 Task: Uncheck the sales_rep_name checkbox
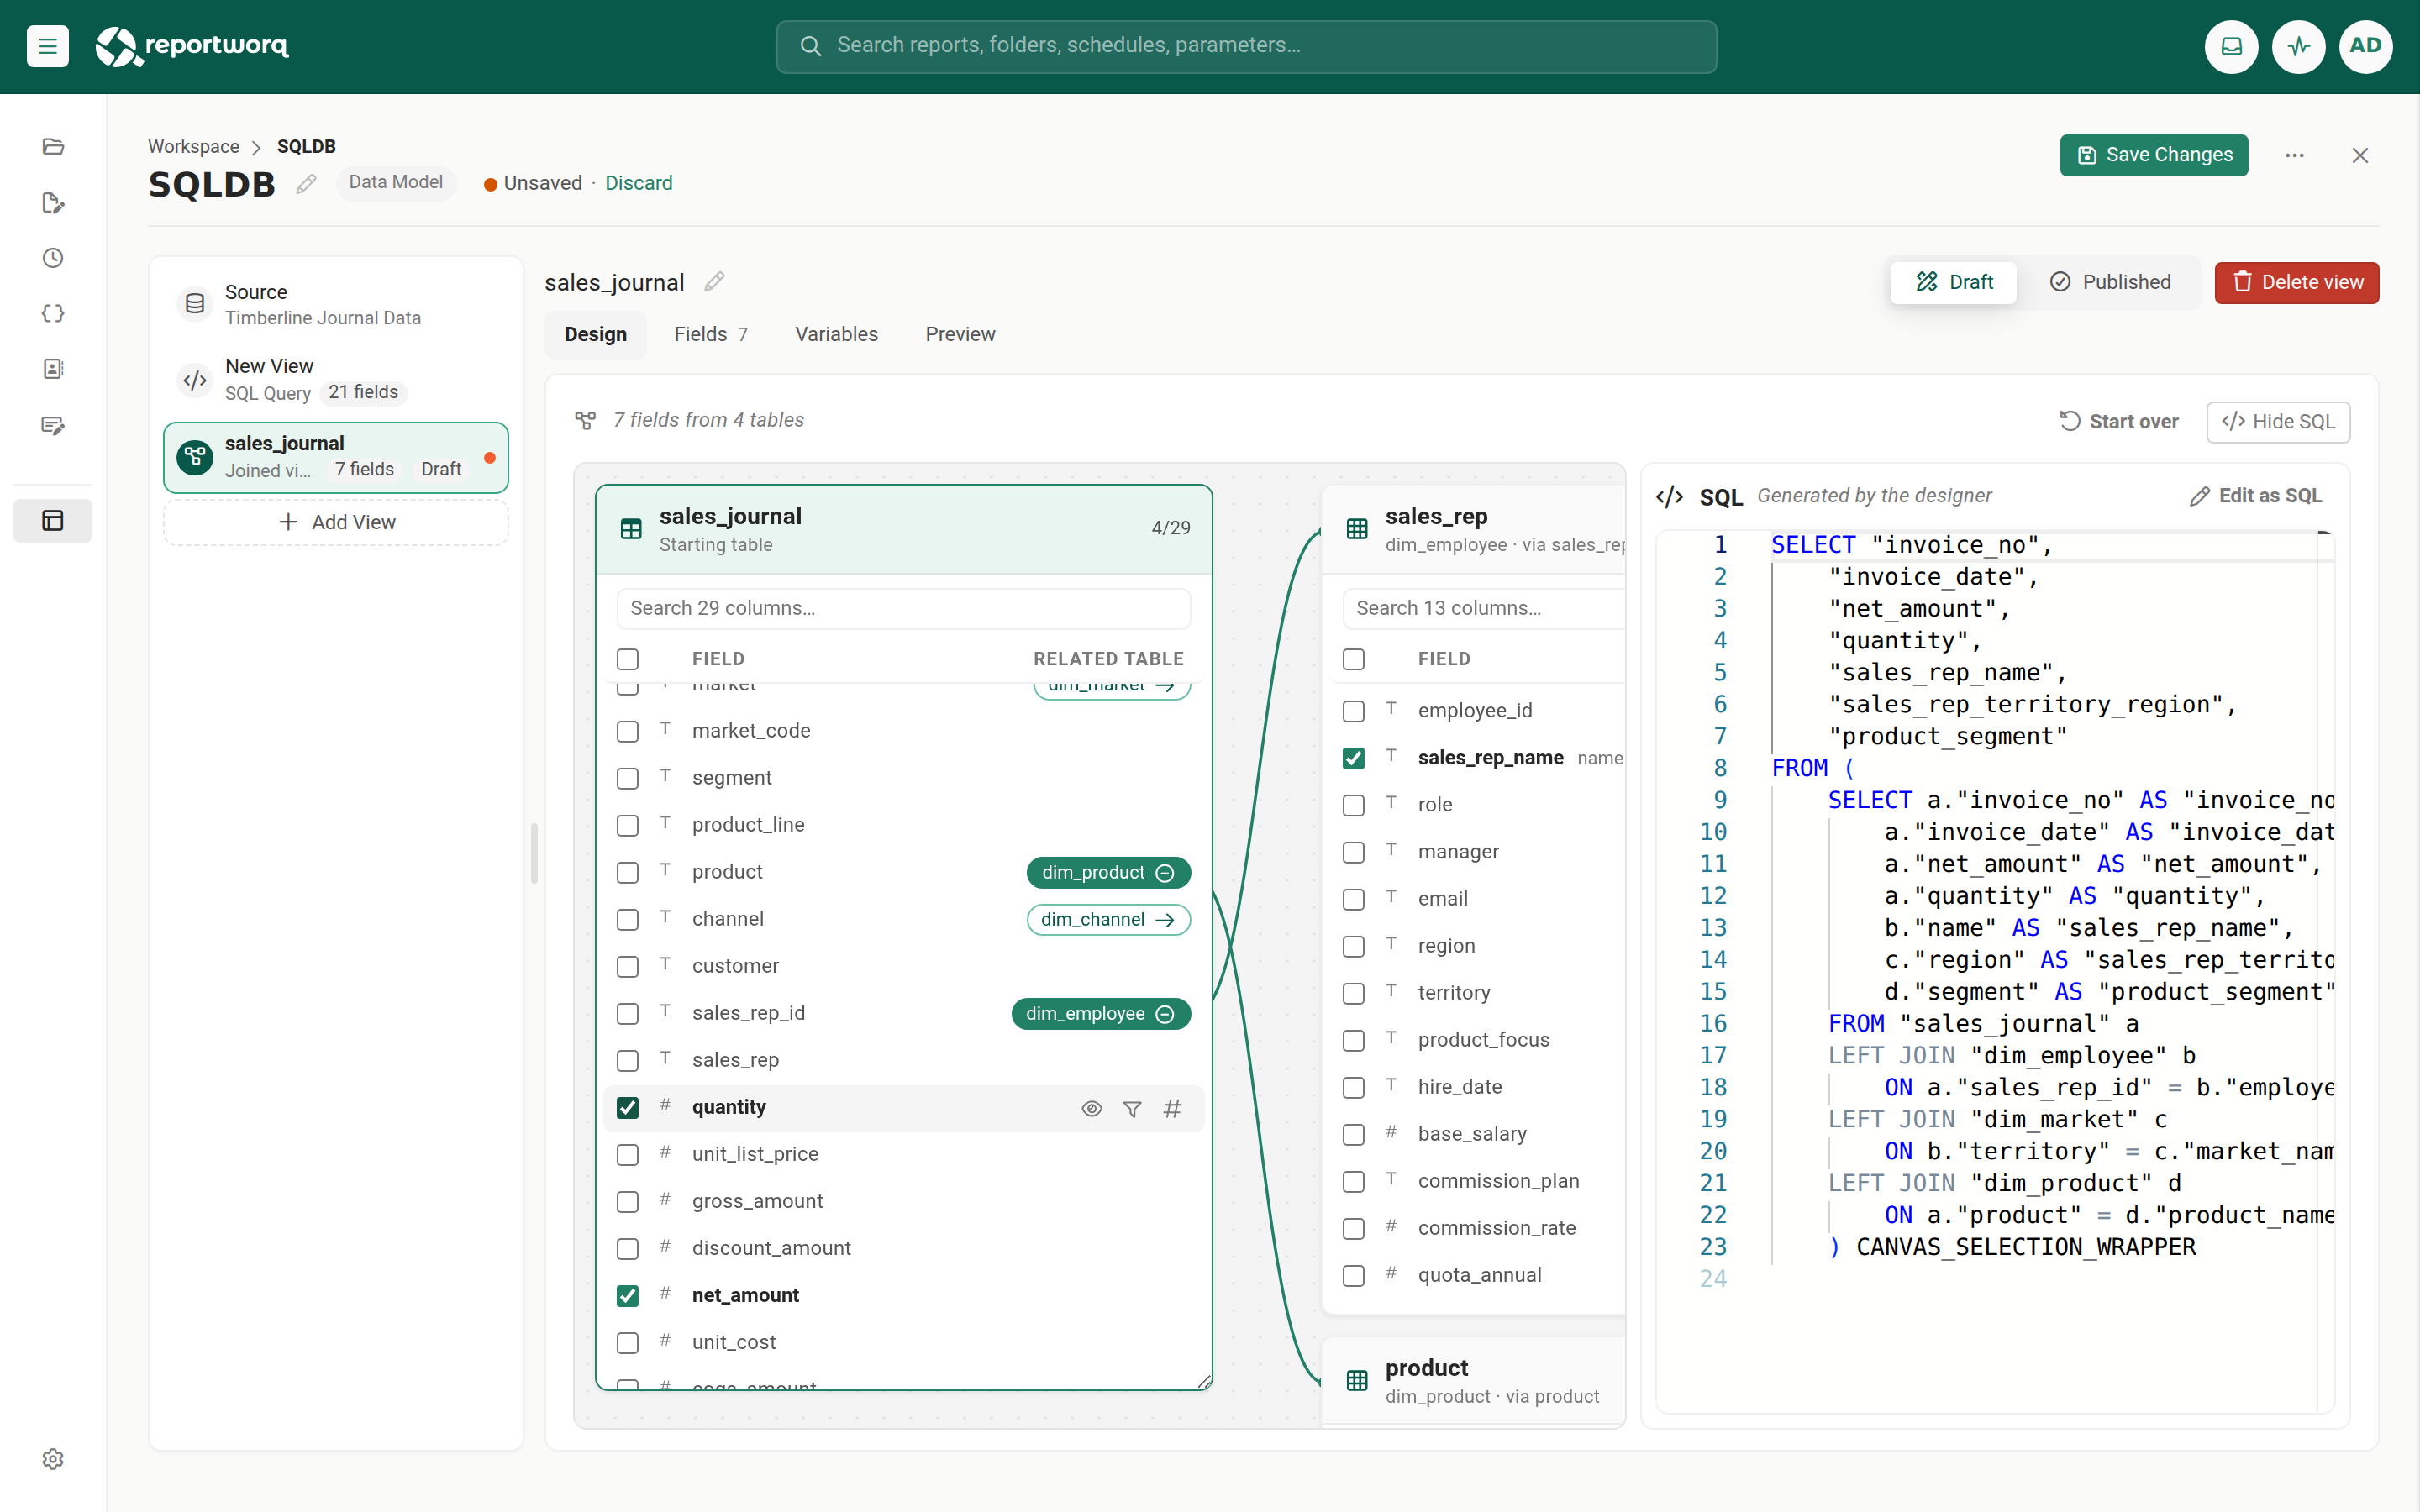point(1353,759)
